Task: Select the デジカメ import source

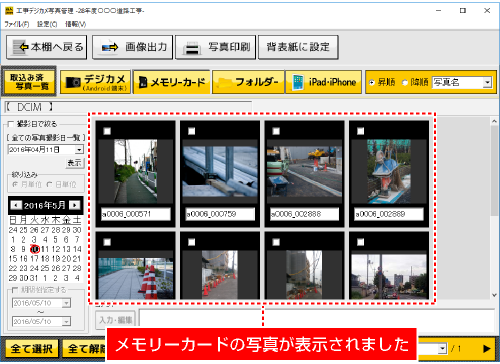Action: coord(96,82)
